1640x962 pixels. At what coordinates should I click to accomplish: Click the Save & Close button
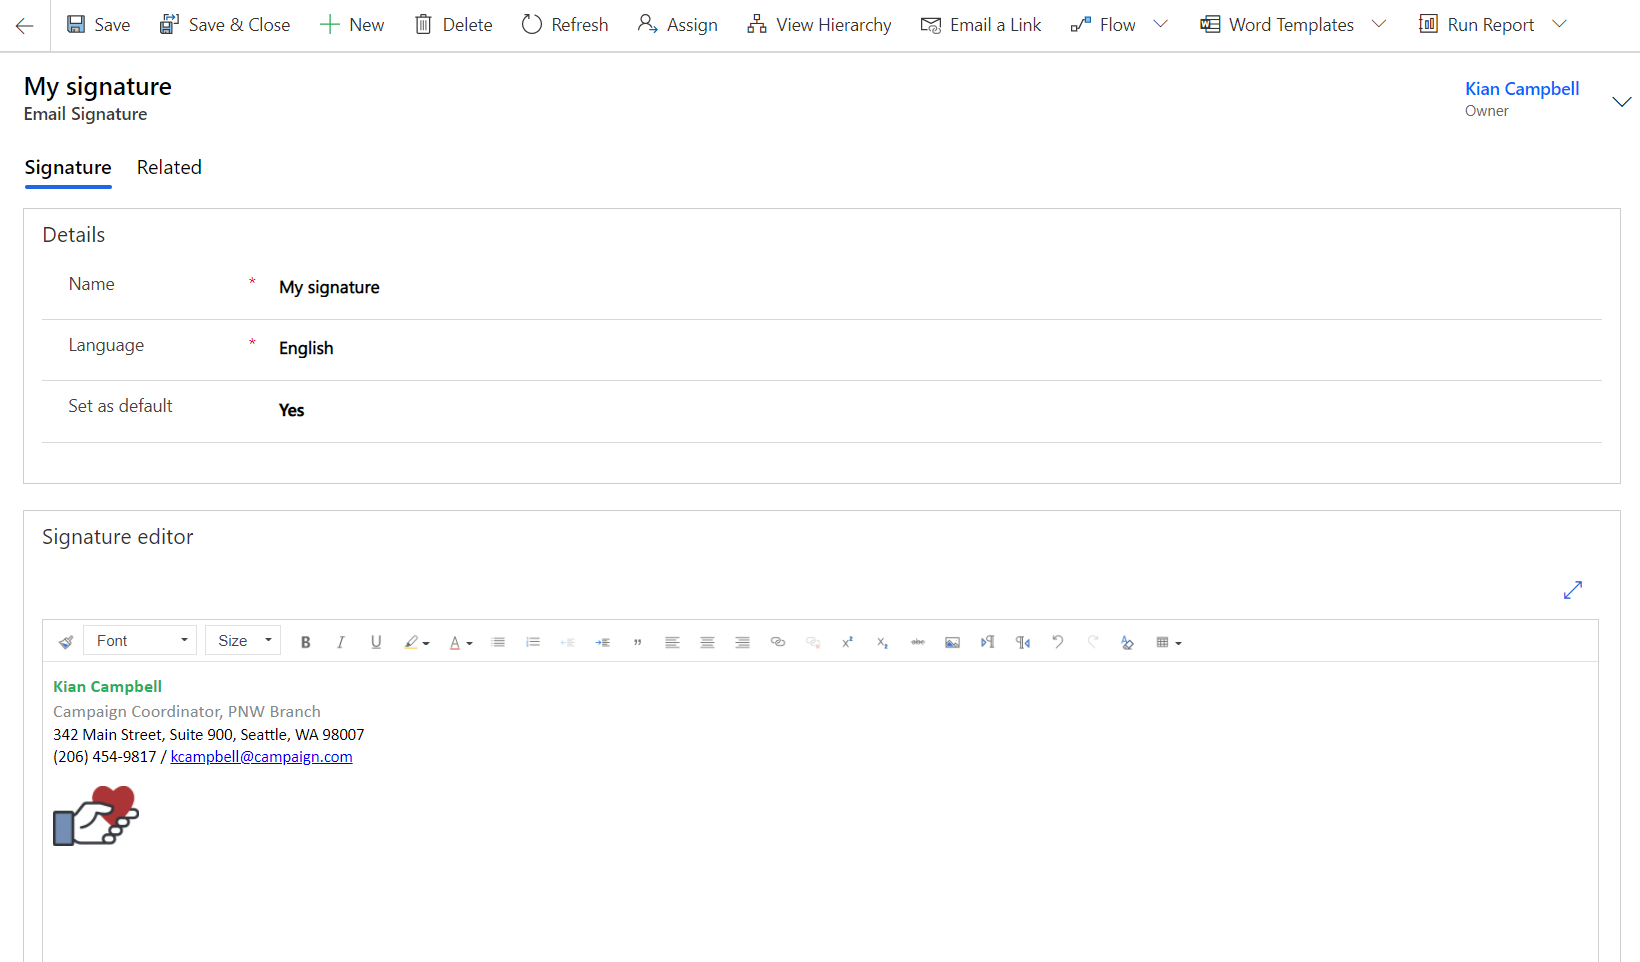tap(225, 24)
